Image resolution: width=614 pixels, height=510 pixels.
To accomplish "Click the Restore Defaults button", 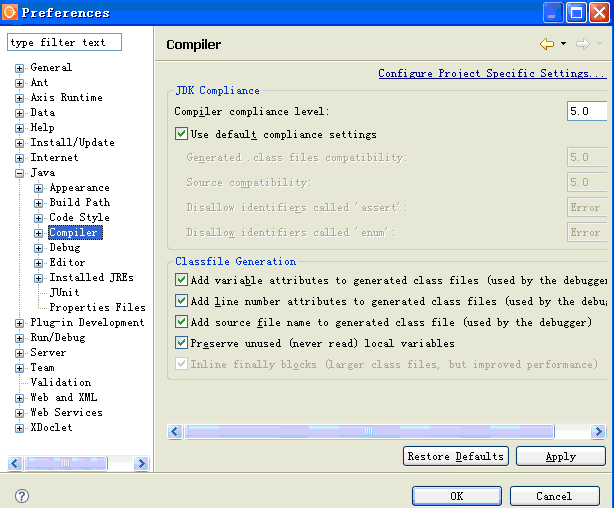I will [x=456, y=456].
